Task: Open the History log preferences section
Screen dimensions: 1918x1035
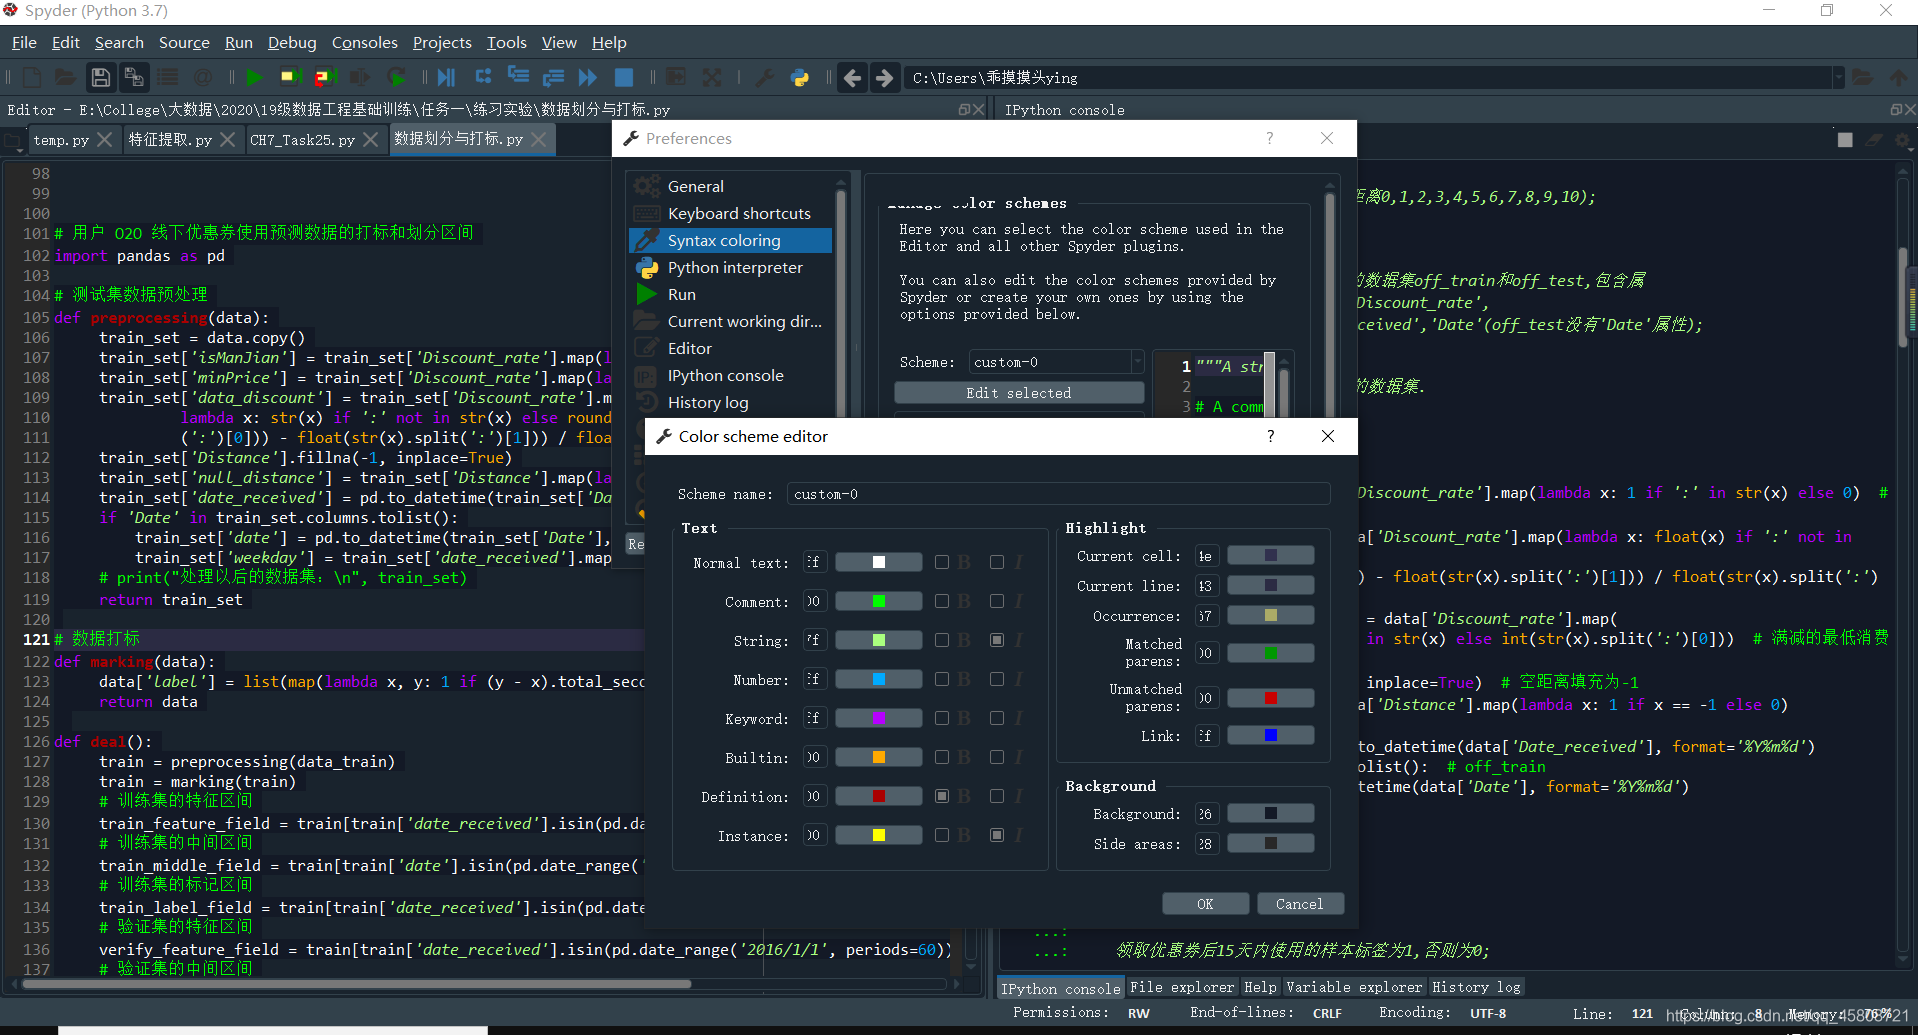Action: pyautogui.click(x=708, y=402)
